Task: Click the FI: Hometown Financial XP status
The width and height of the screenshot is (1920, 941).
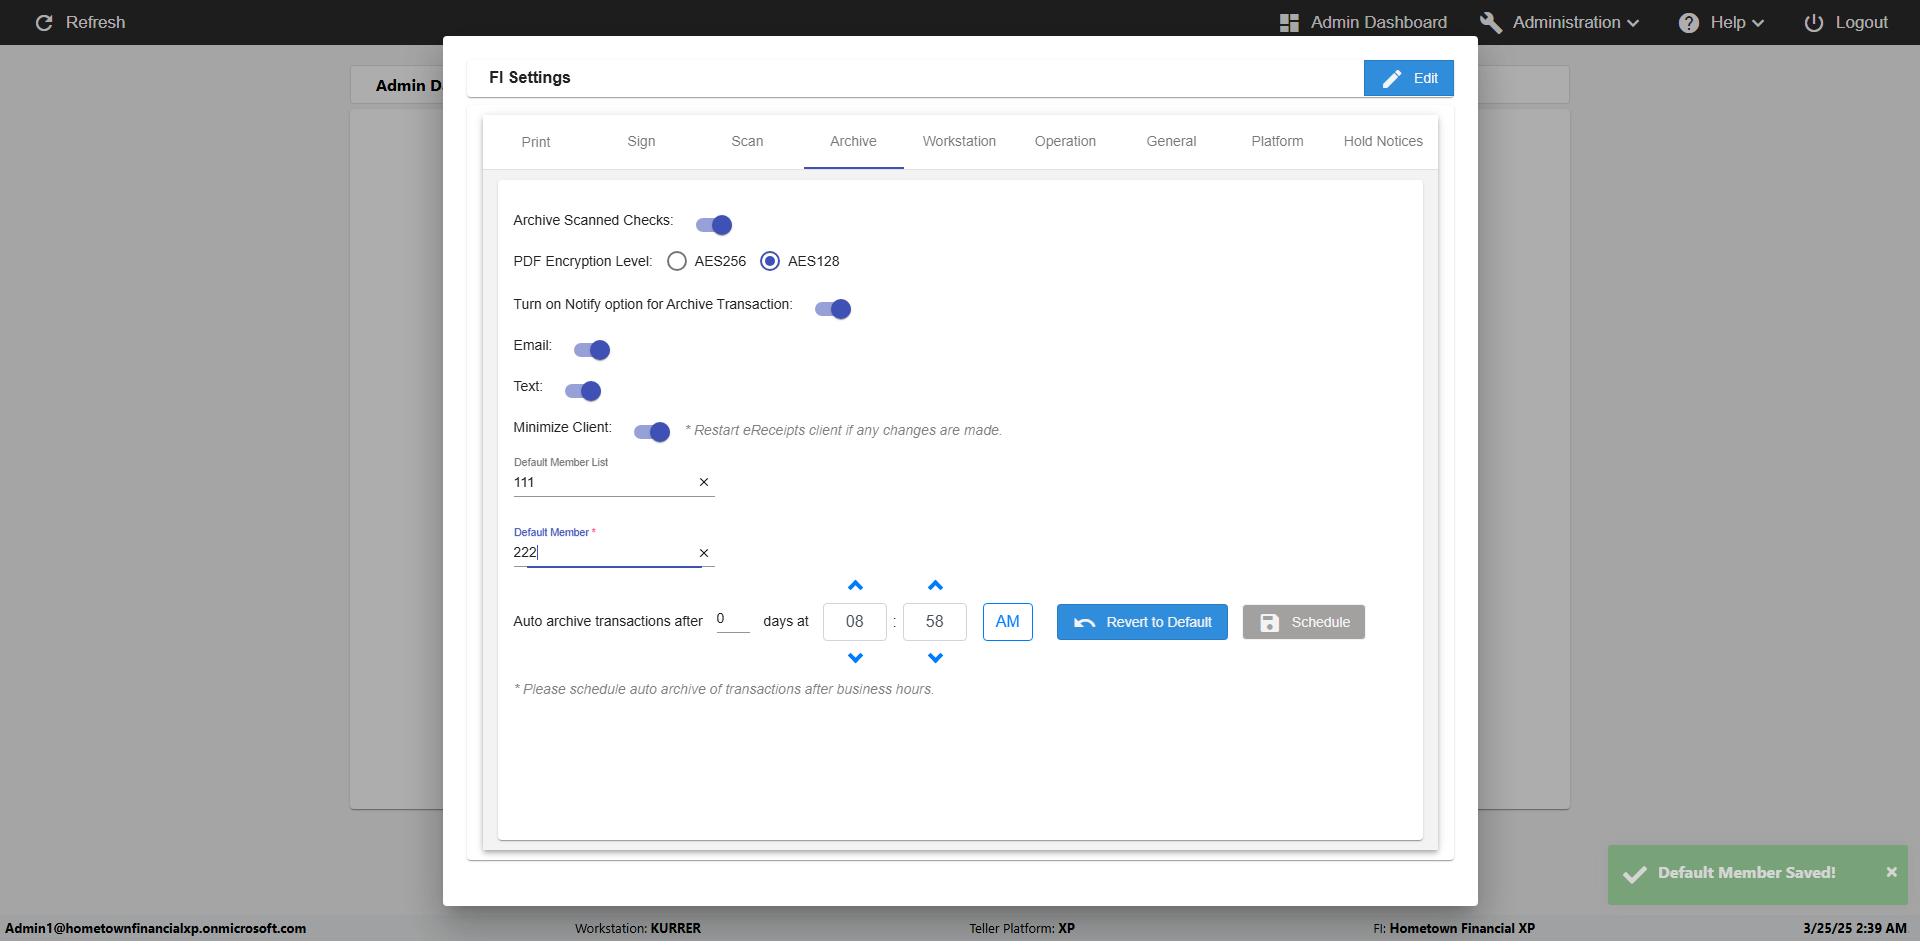Action: pyautogui.click(x=1454, y=929)
